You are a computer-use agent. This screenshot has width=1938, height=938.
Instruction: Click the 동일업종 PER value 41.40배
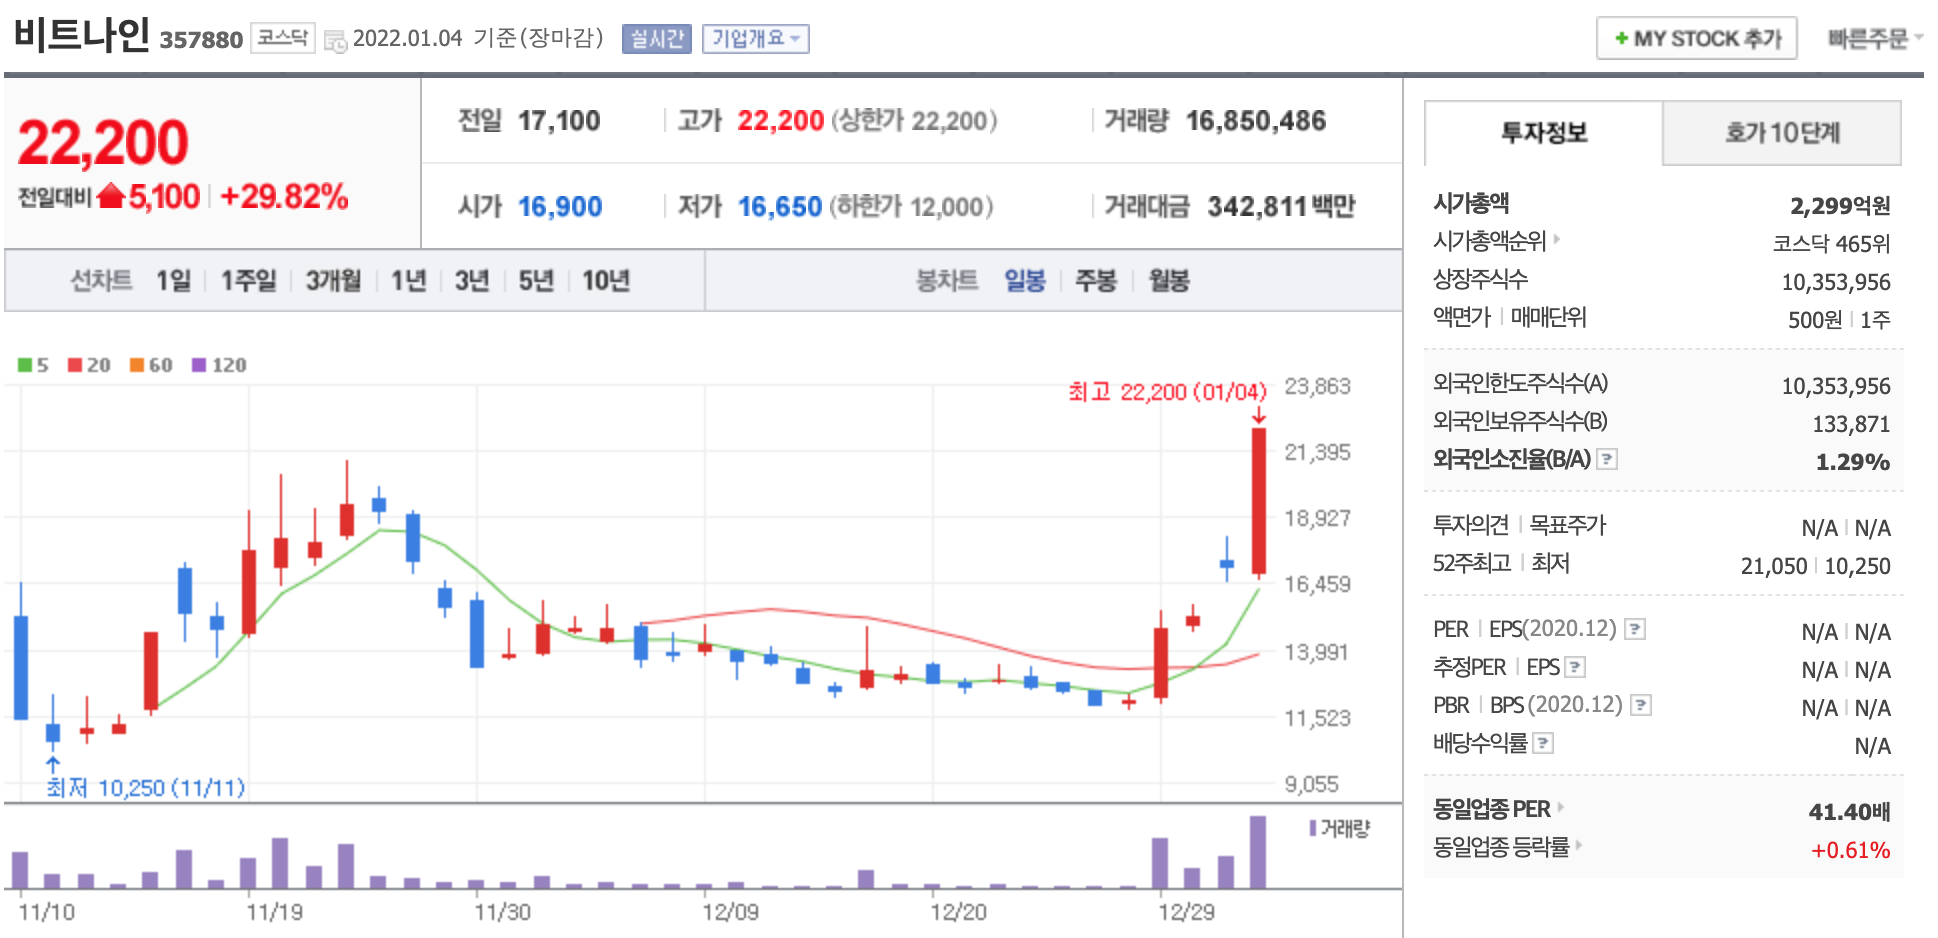pyautogui.click(x=1849, y=812)
